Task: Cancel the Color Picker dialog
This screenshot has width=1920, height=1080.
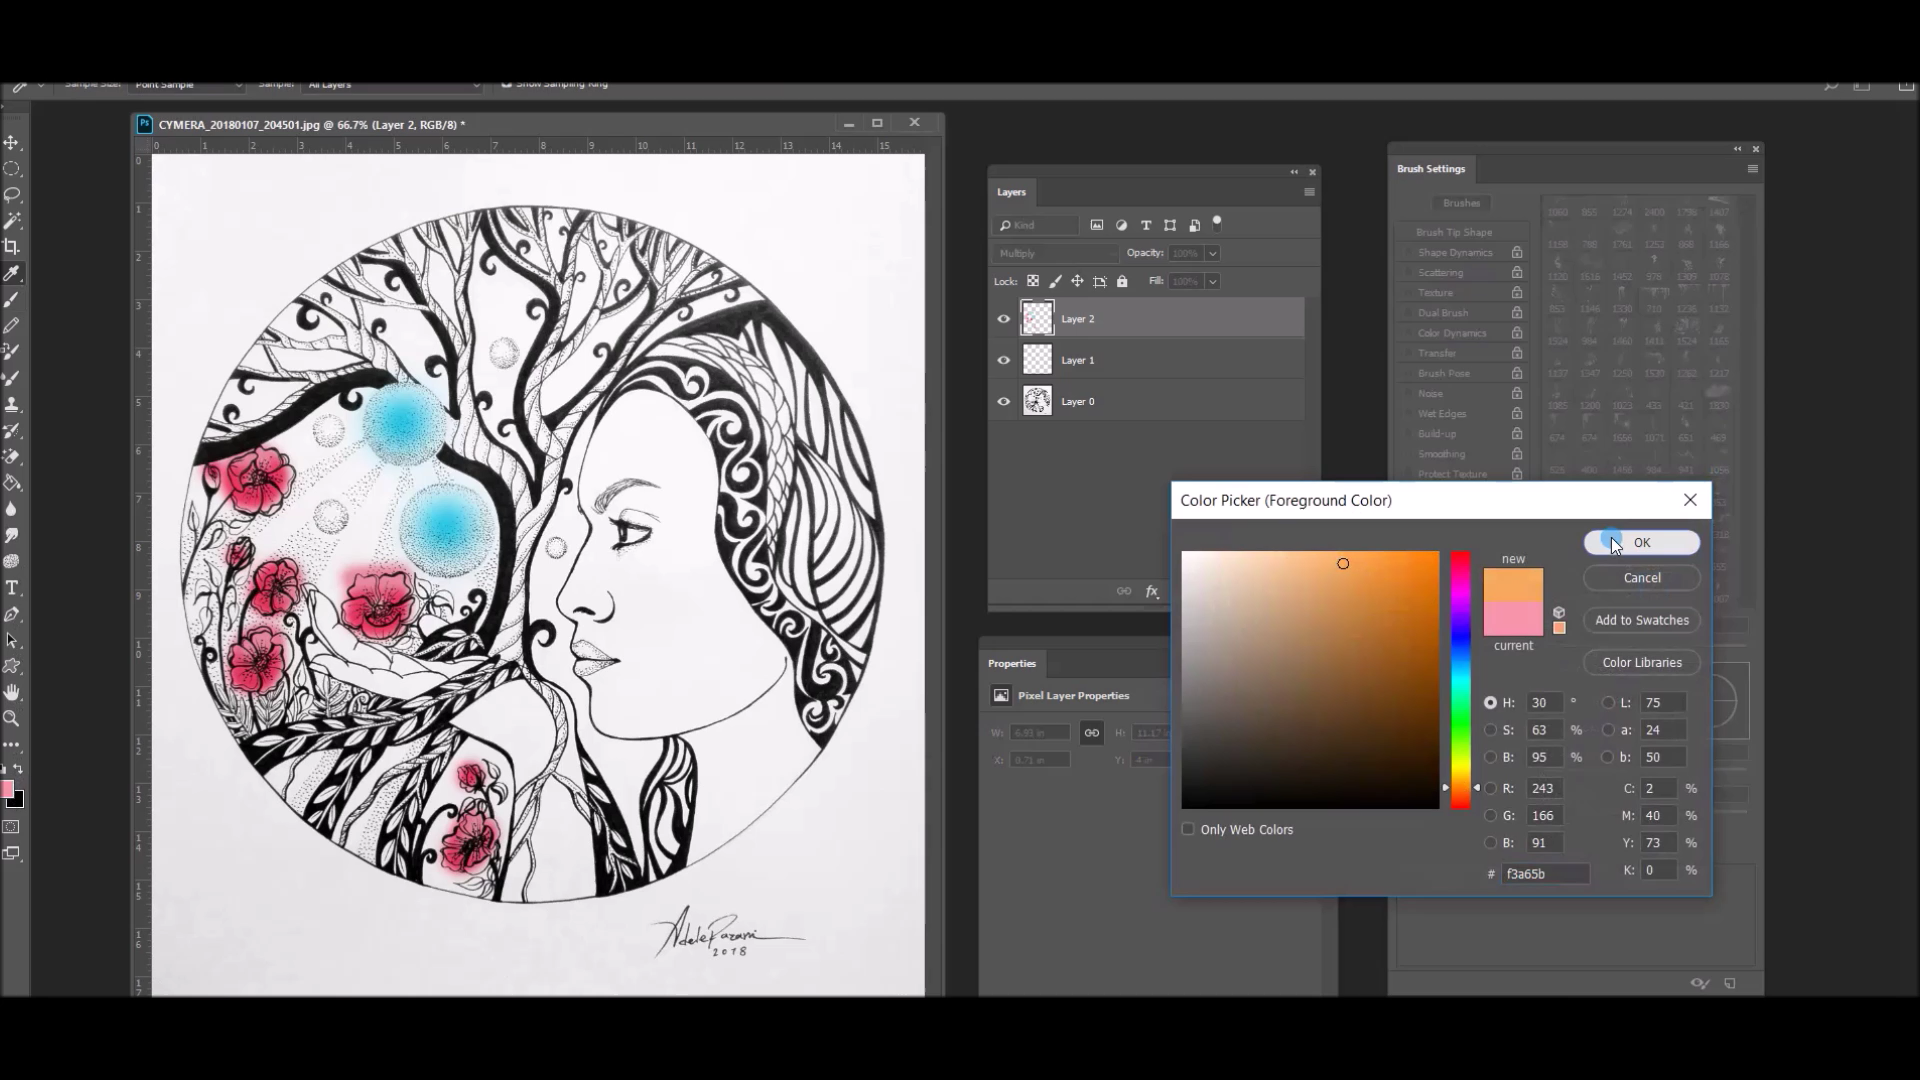Action: tap(1641, 578)
